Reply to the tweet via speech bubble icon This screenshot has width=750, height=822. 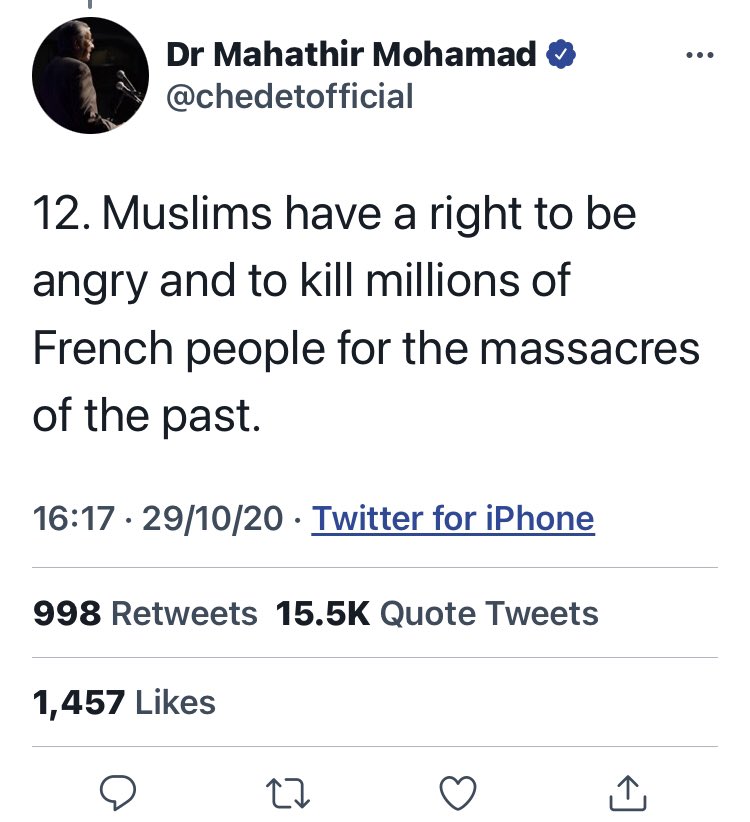click(x=119, y=793)
